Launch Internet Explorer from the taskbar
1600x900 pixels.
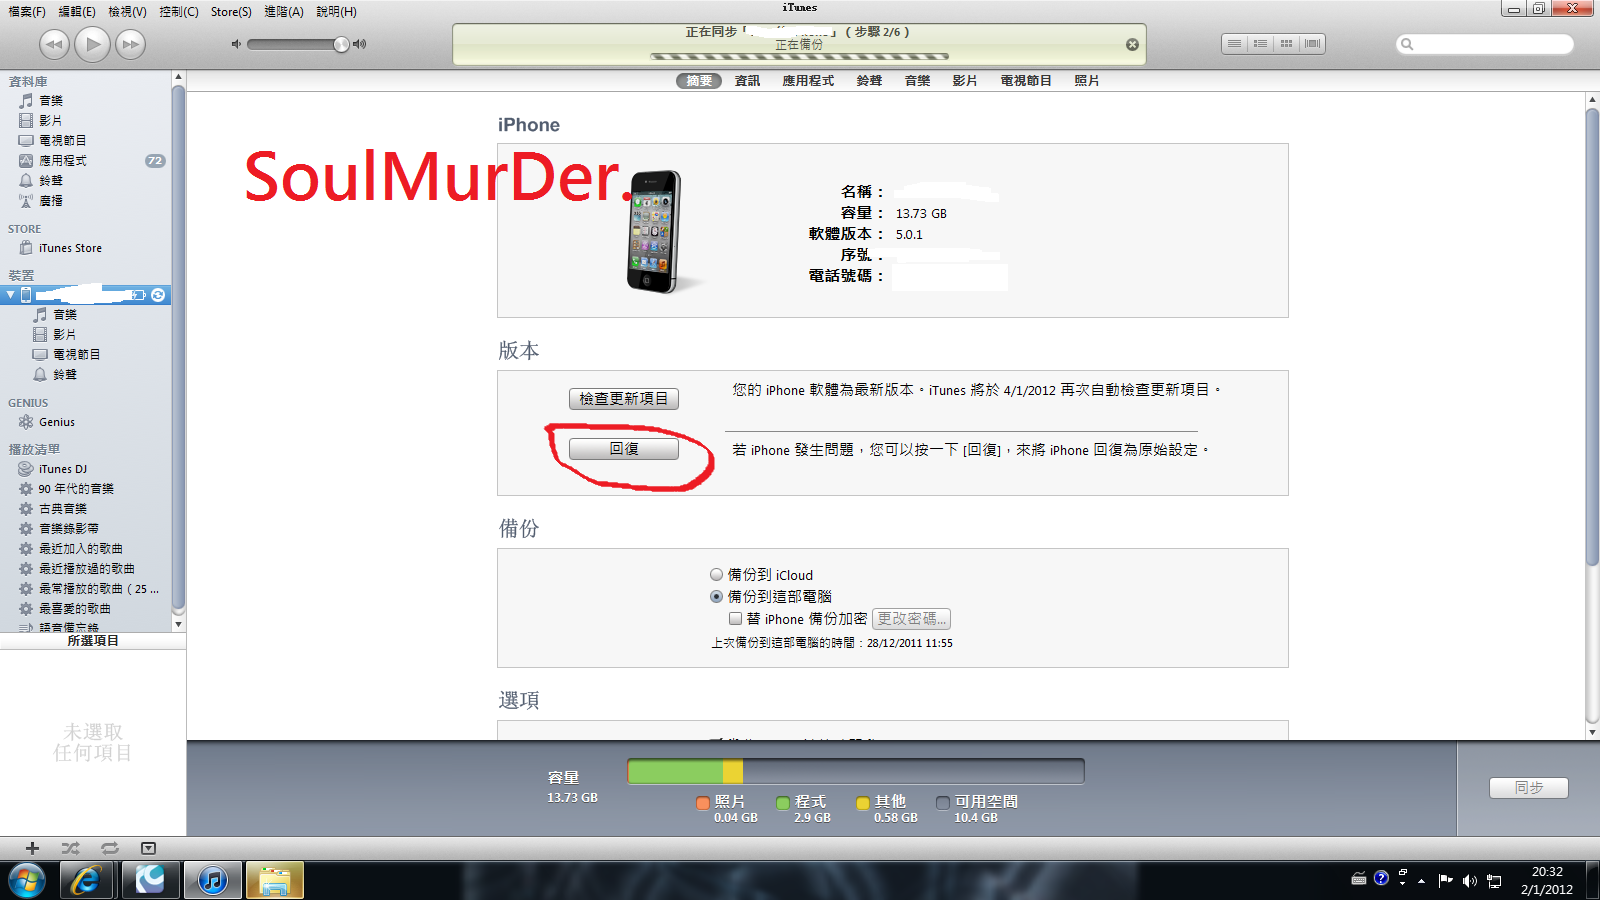click(86, 881)
